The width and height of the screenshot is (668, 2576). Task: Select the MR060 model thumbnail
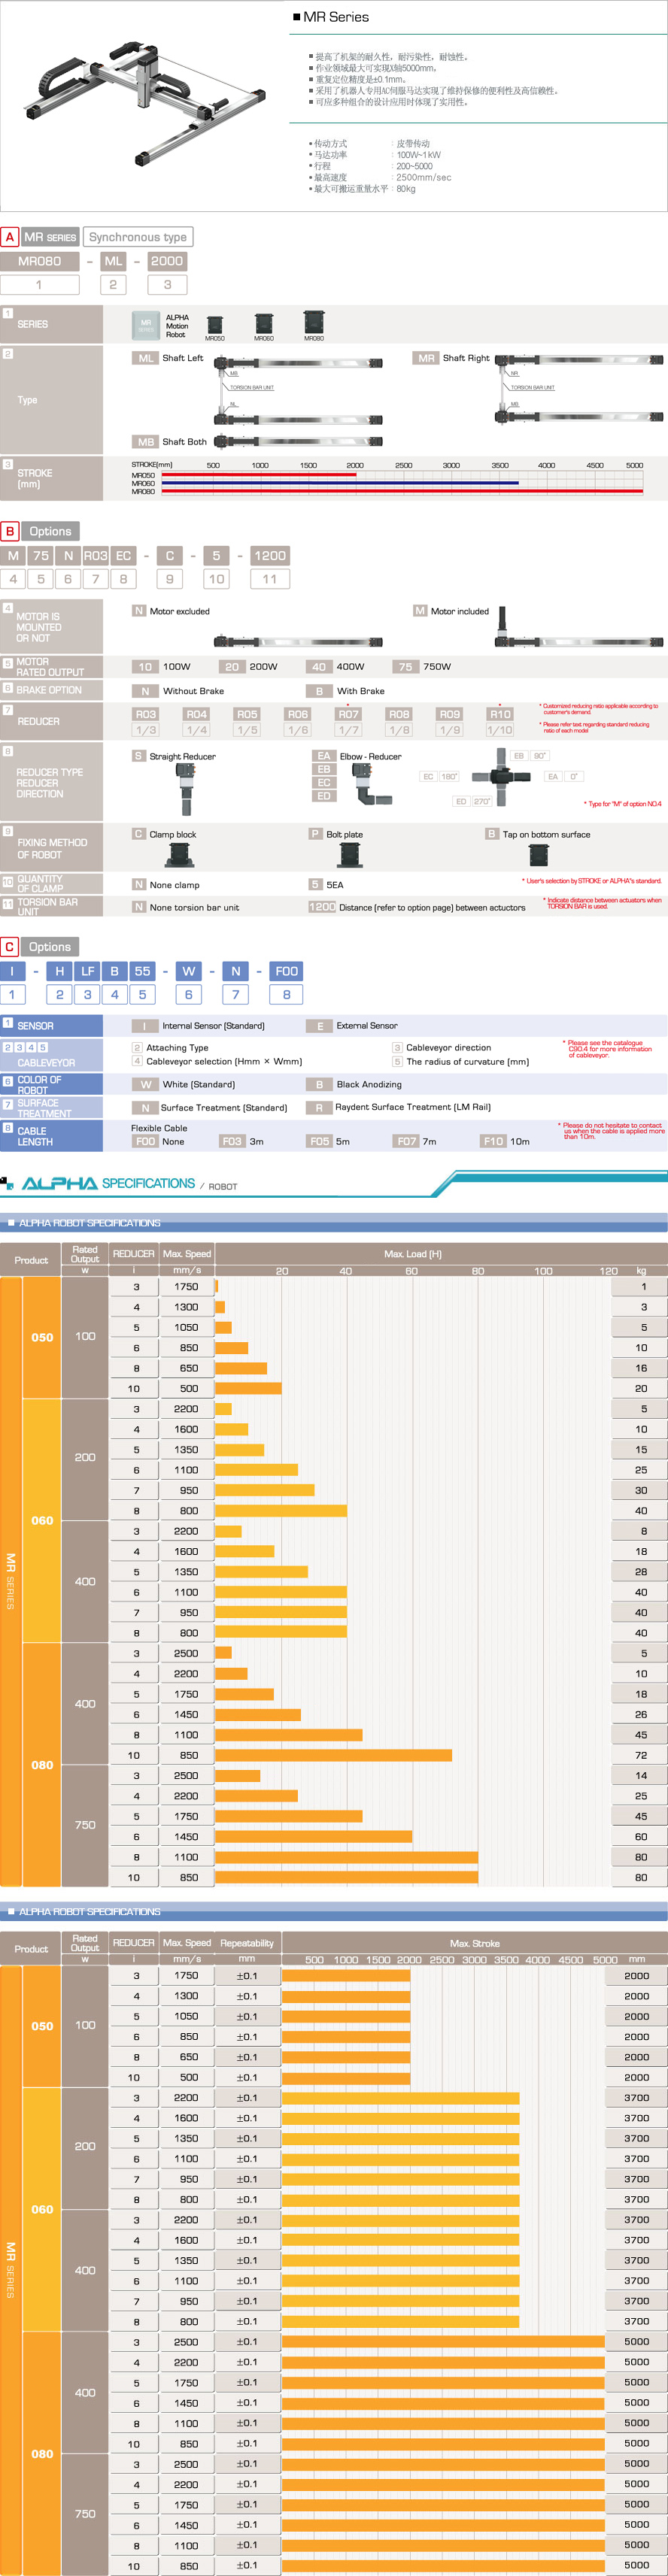click(264, 324)
